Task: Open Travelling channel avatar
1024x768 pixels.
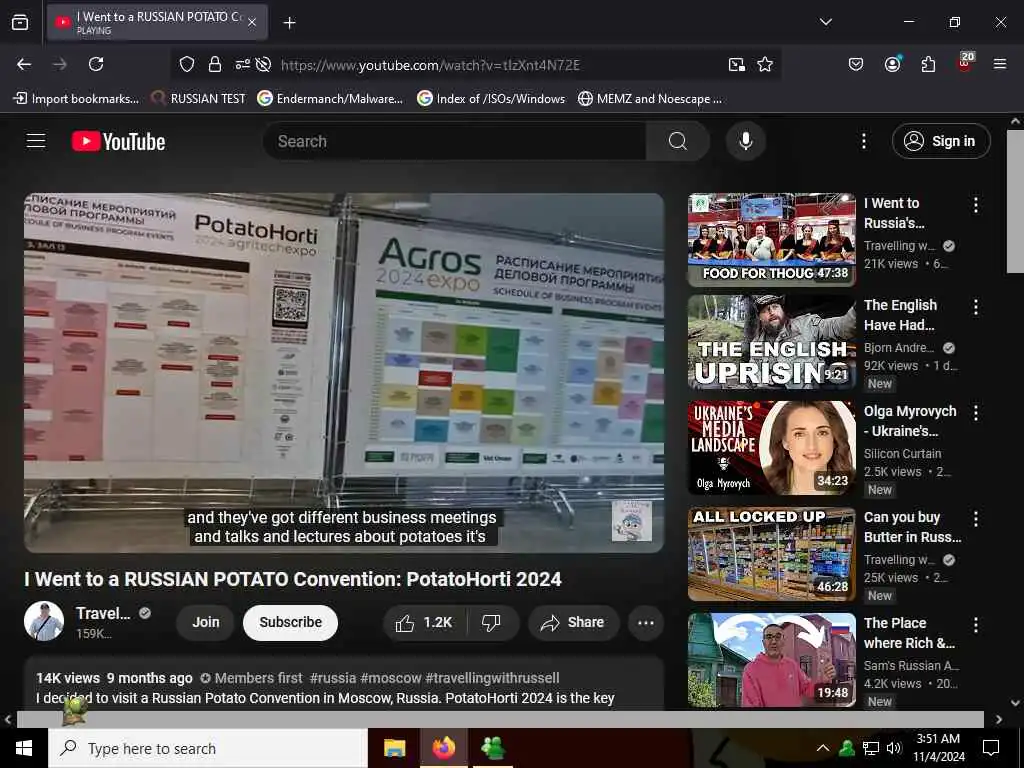Action: point(44,621)
